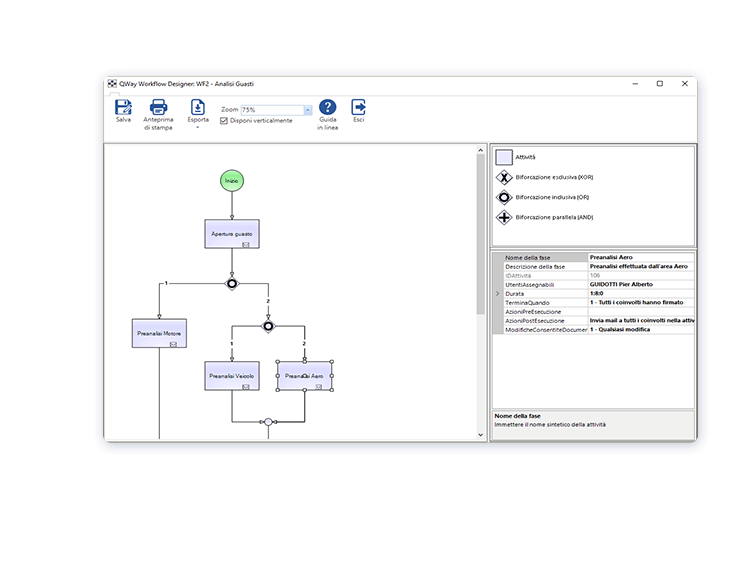
Task: Select Biforcazione parallela AND gateway icon
Action: (x=504, y=217)
